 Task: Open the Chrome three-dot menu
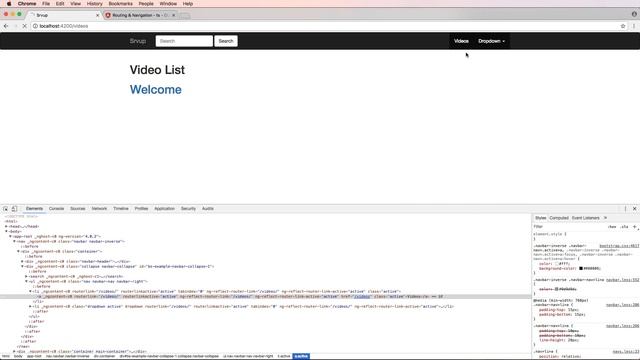pyautogui.click(x=634, y=26)
